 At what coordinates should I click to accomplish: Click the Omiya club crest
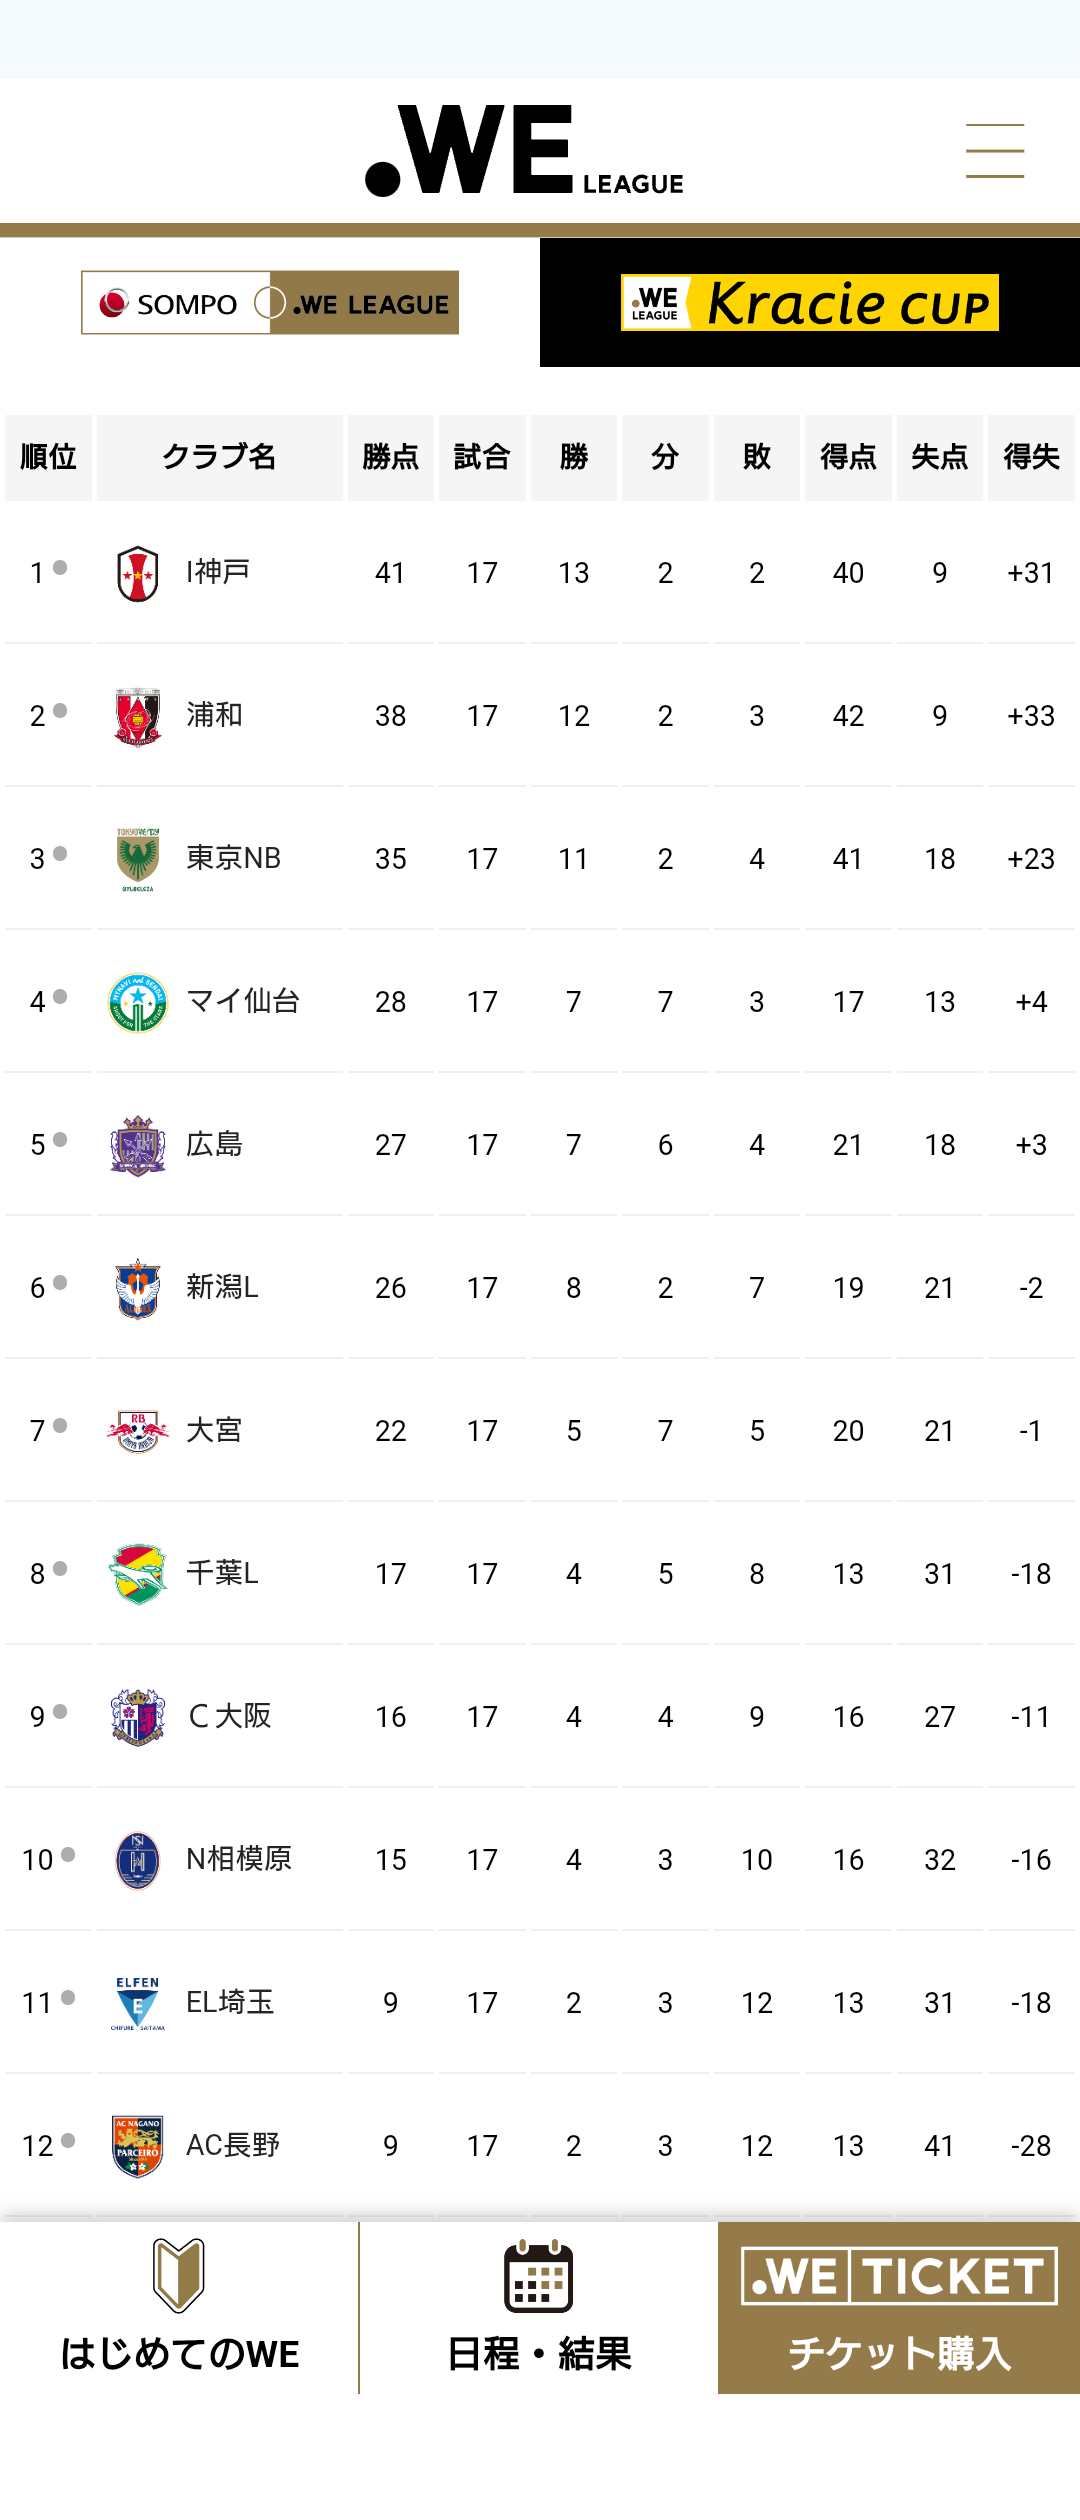pos(138,1431)
